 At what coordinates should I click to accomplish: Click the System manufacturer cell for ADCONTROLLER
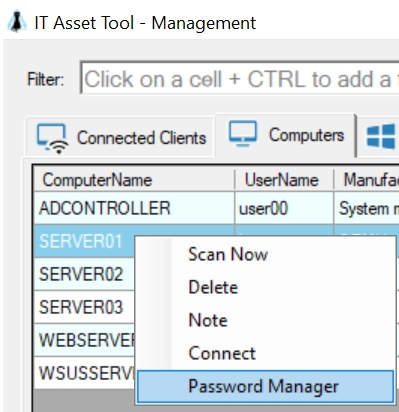click(366, 208)
